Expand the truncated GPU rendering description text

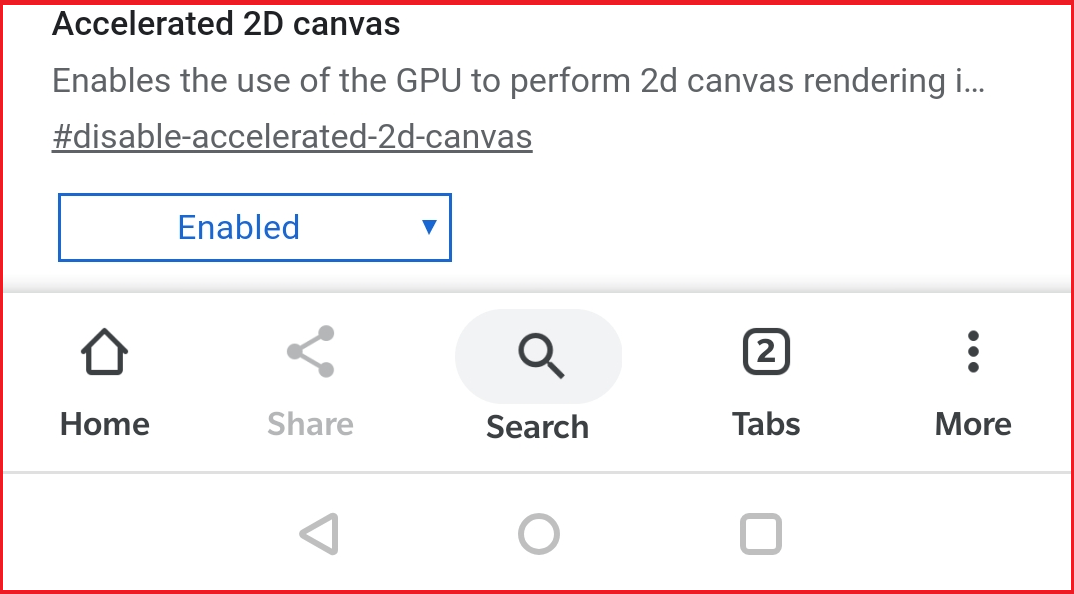(x=519, y=81)
